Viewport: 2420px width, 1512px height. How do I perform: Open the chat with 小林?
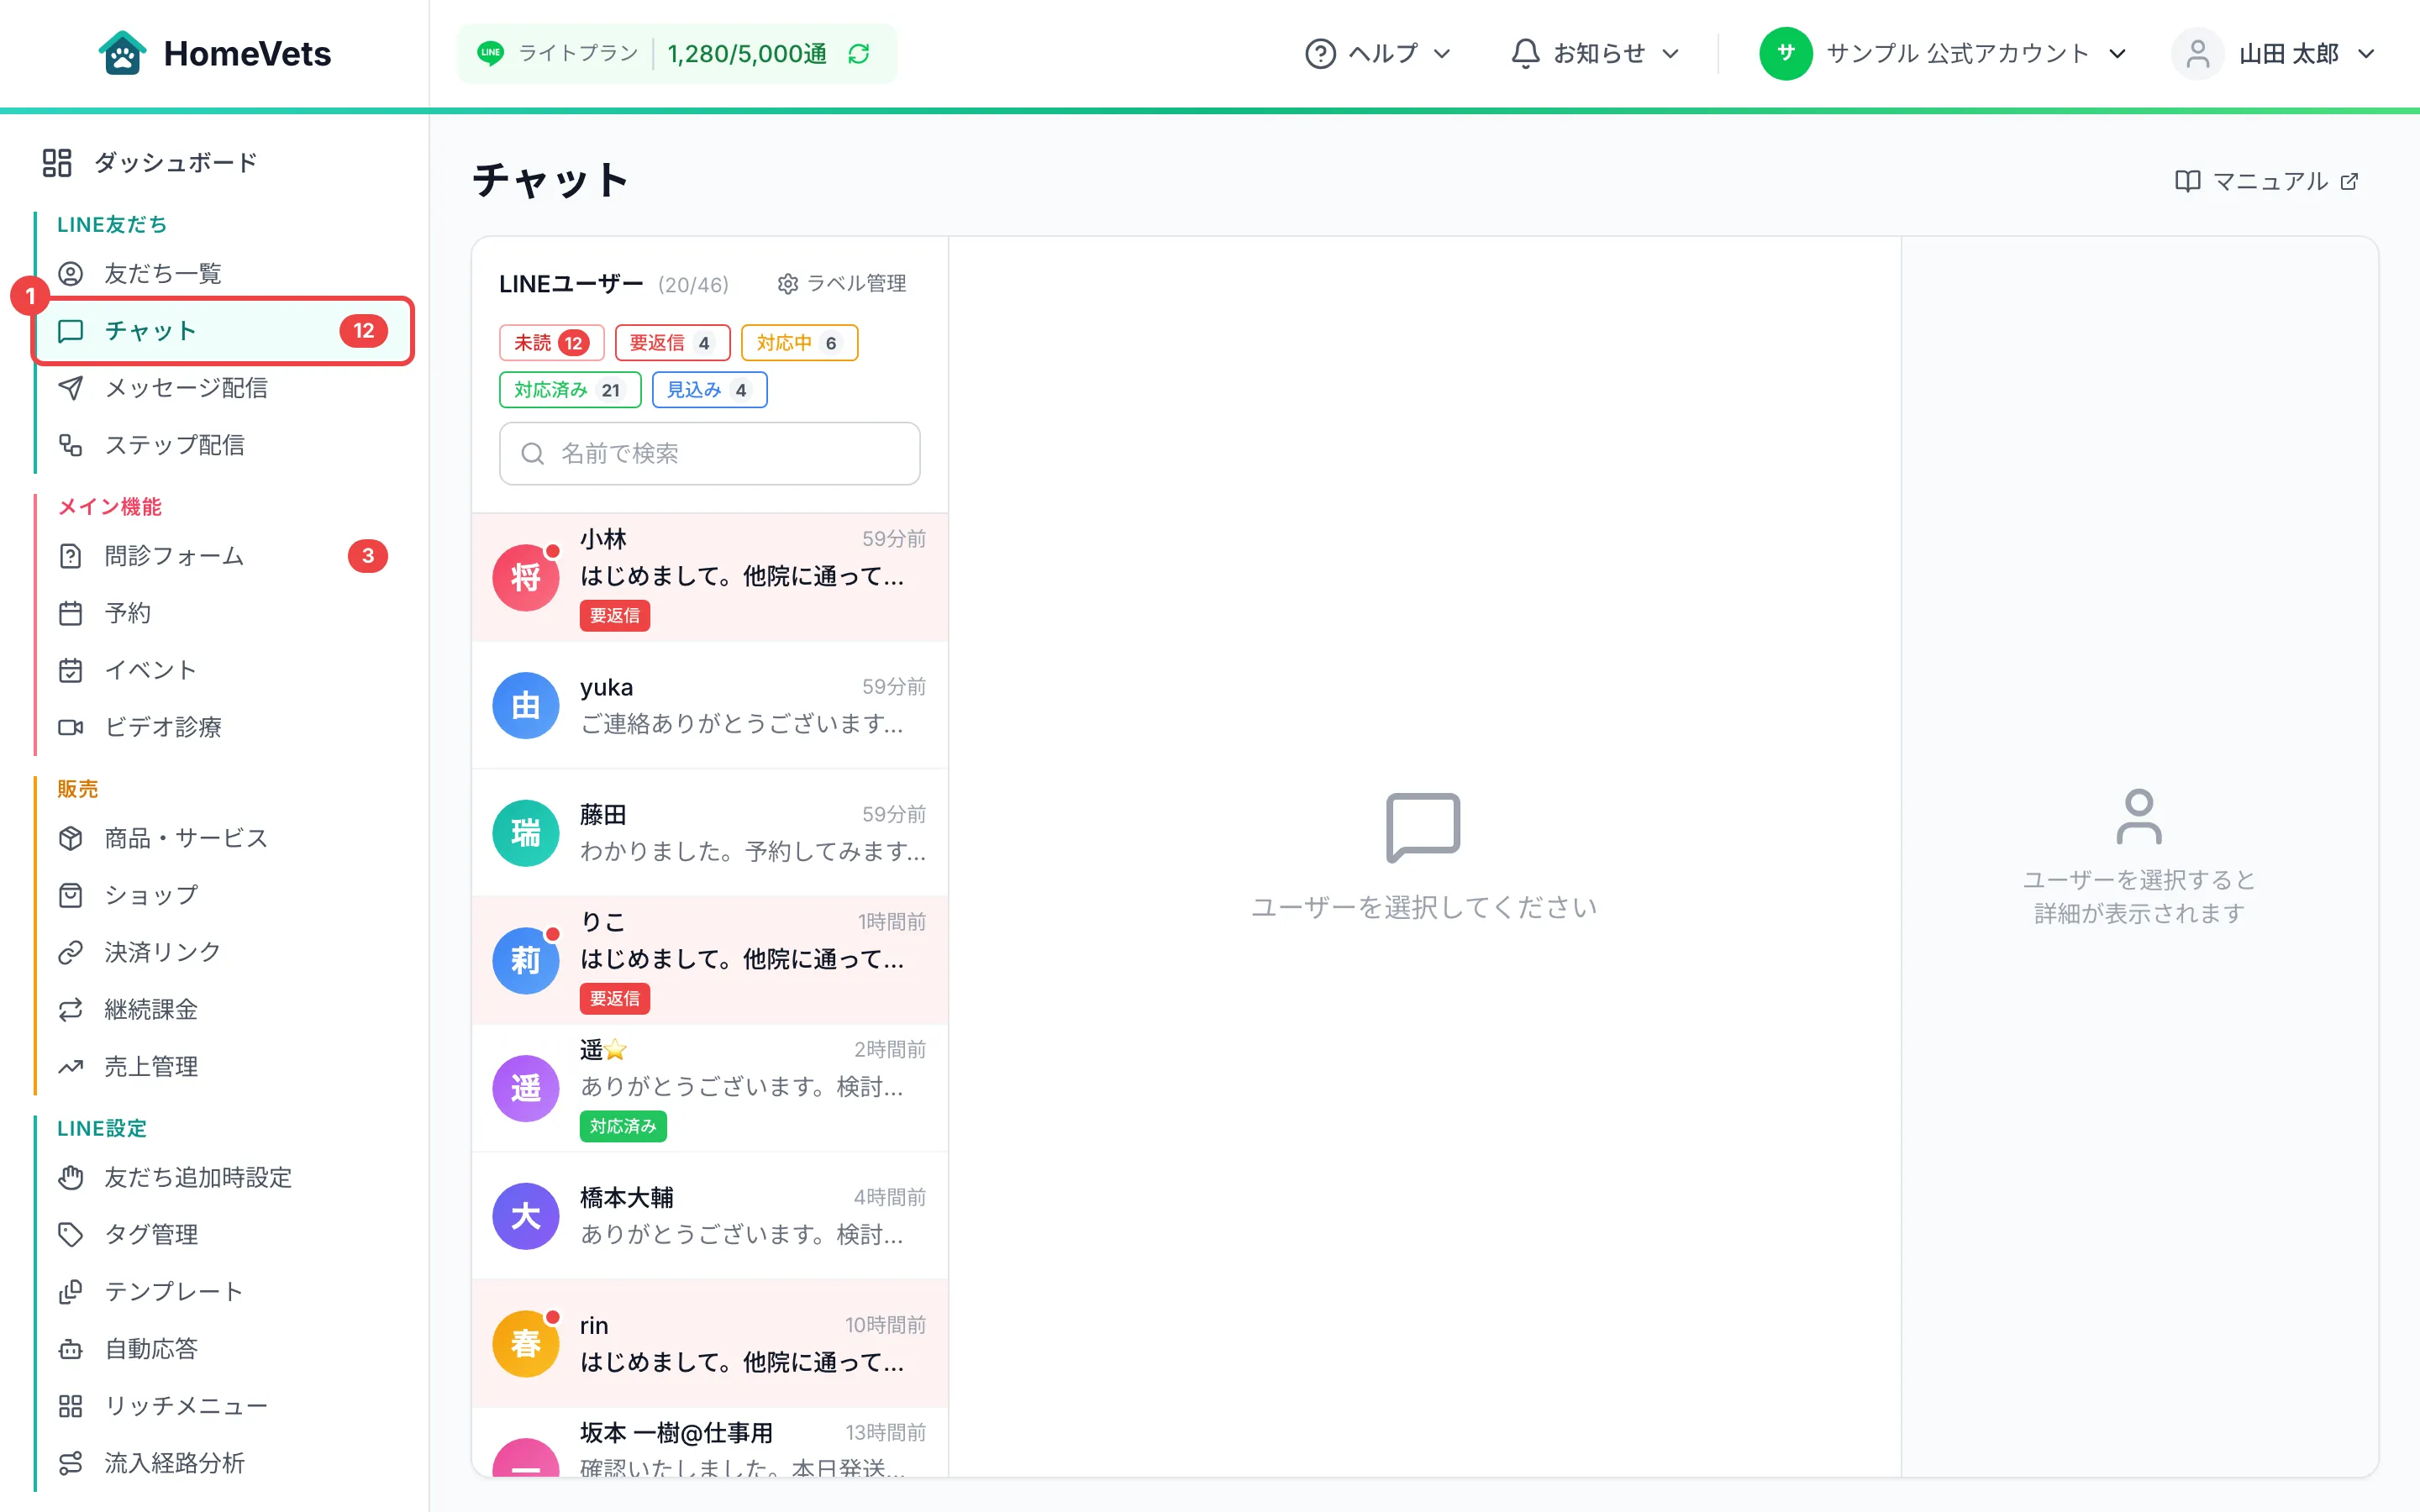709,577
